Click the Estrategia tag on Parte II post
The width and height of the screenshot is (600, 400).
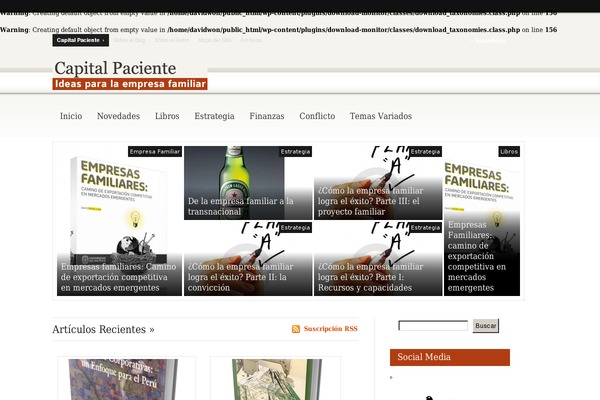point(295,228)
